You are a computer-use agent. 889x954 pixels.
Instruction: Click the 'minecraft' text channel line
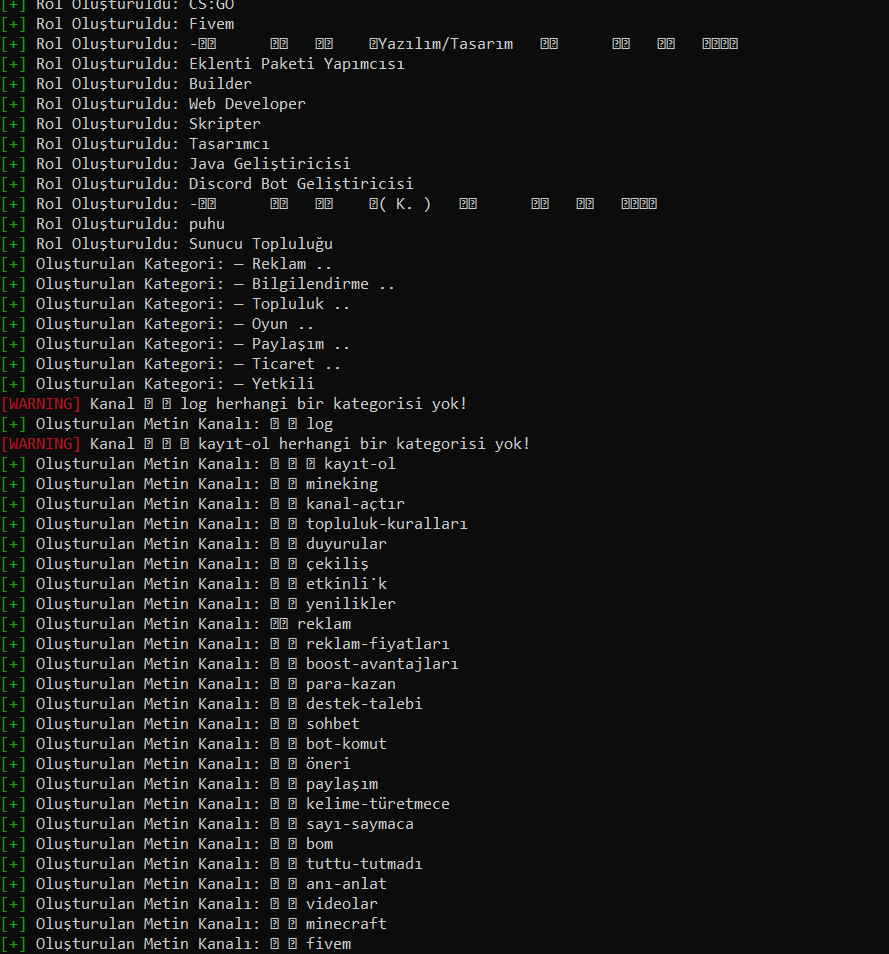pos(193,924)
